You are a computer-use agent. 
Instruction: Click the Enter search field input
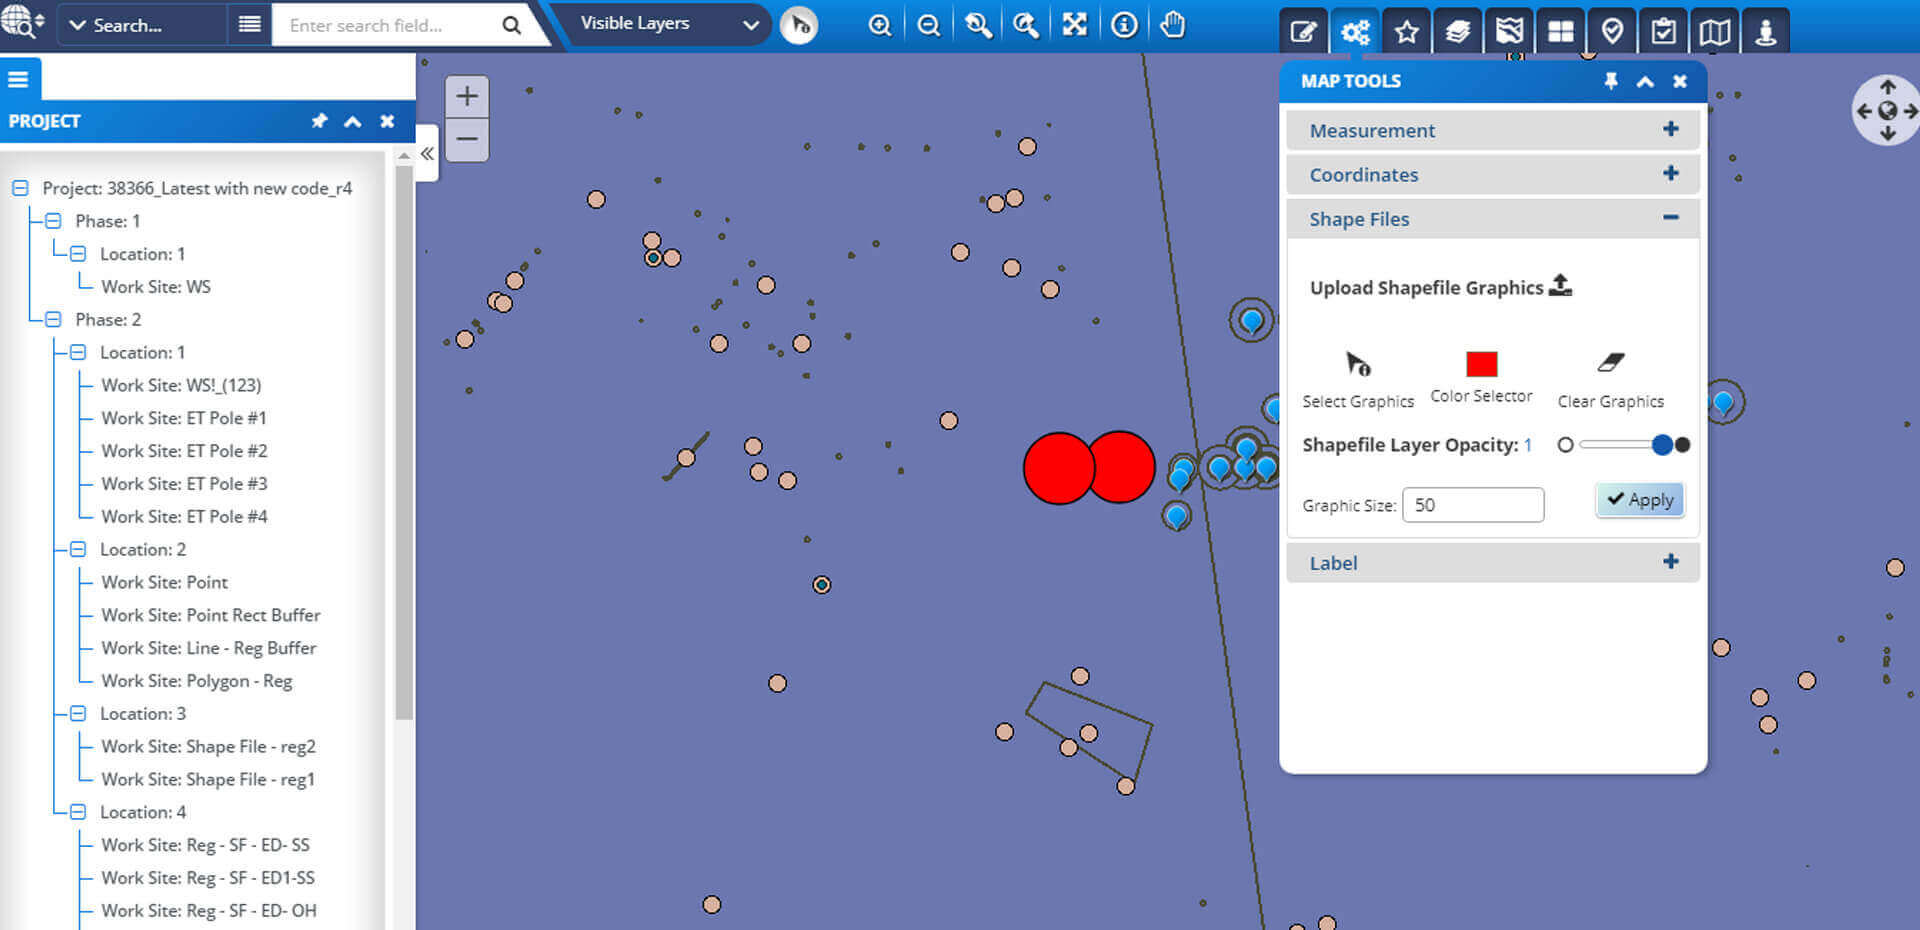point(384,25)
